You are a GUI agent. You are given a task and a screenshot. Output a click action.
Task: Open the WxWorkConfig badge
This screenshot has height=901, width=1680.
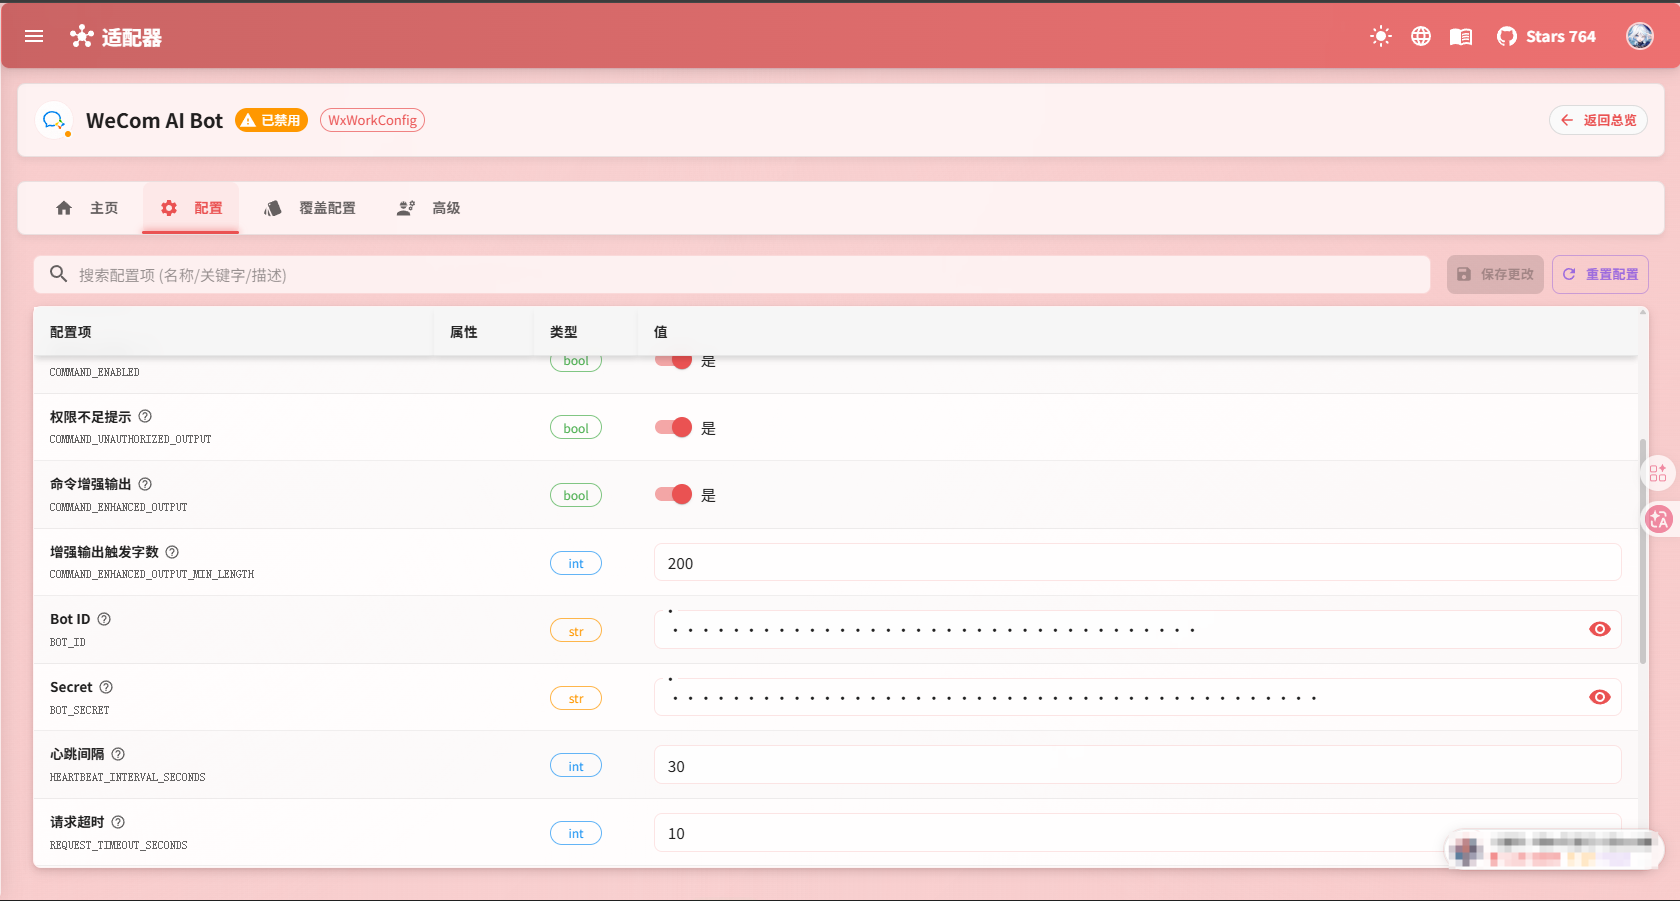click(x=372, y=119)
